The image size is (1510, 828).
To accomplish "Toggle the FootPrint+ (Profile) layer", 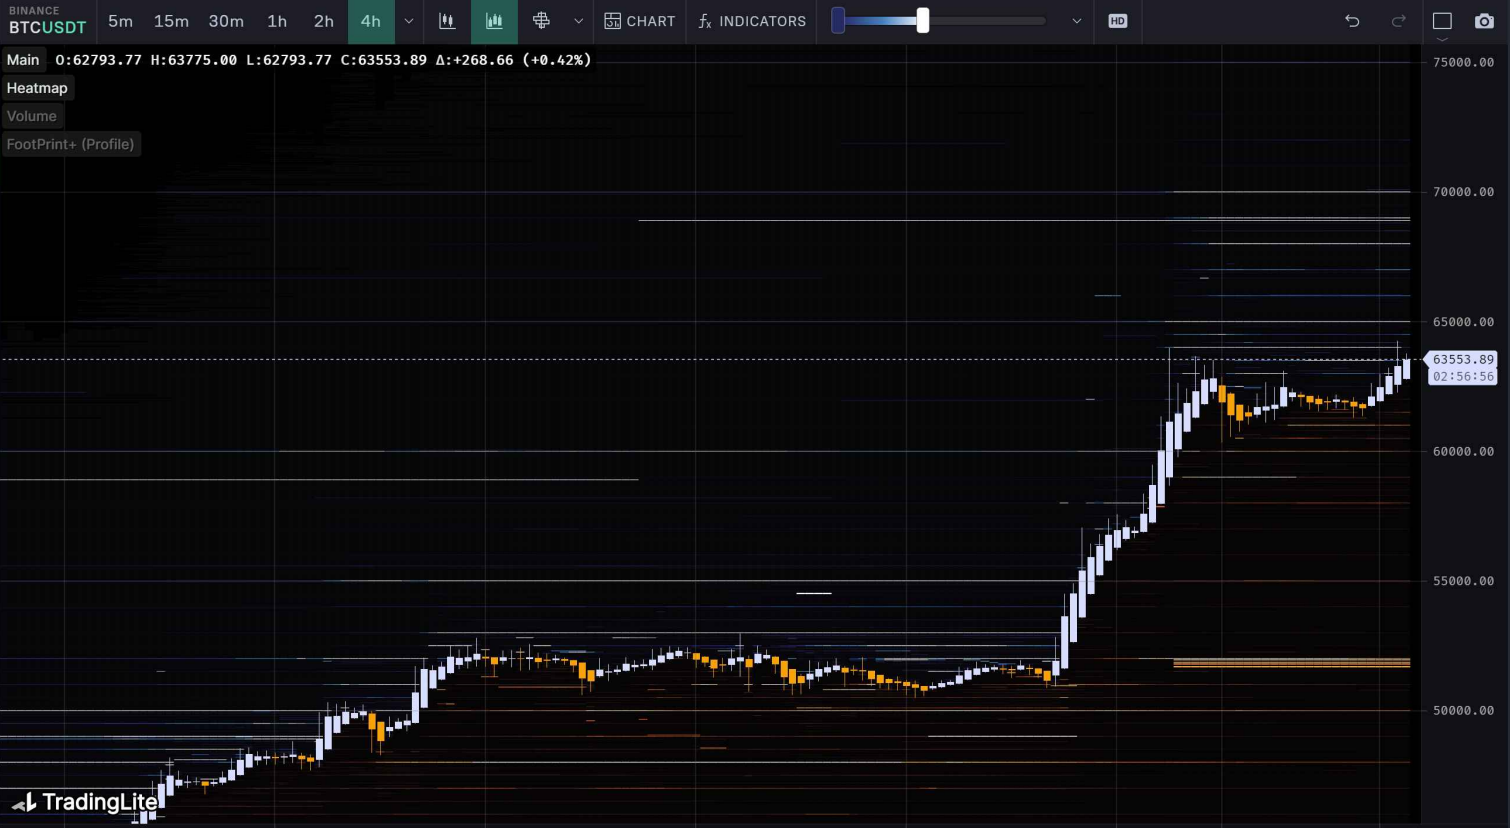I will click(x=70, y=144).
